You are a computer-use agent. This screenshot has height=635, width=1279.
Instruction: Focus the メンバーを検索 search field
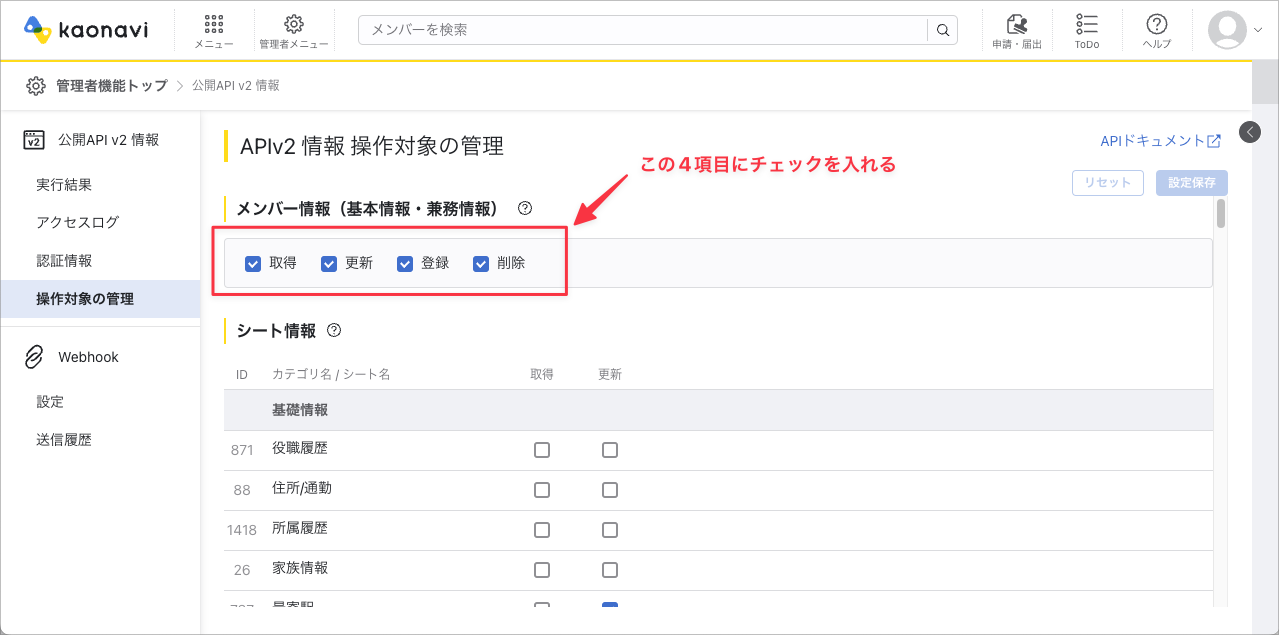click(x=643, y=30)
